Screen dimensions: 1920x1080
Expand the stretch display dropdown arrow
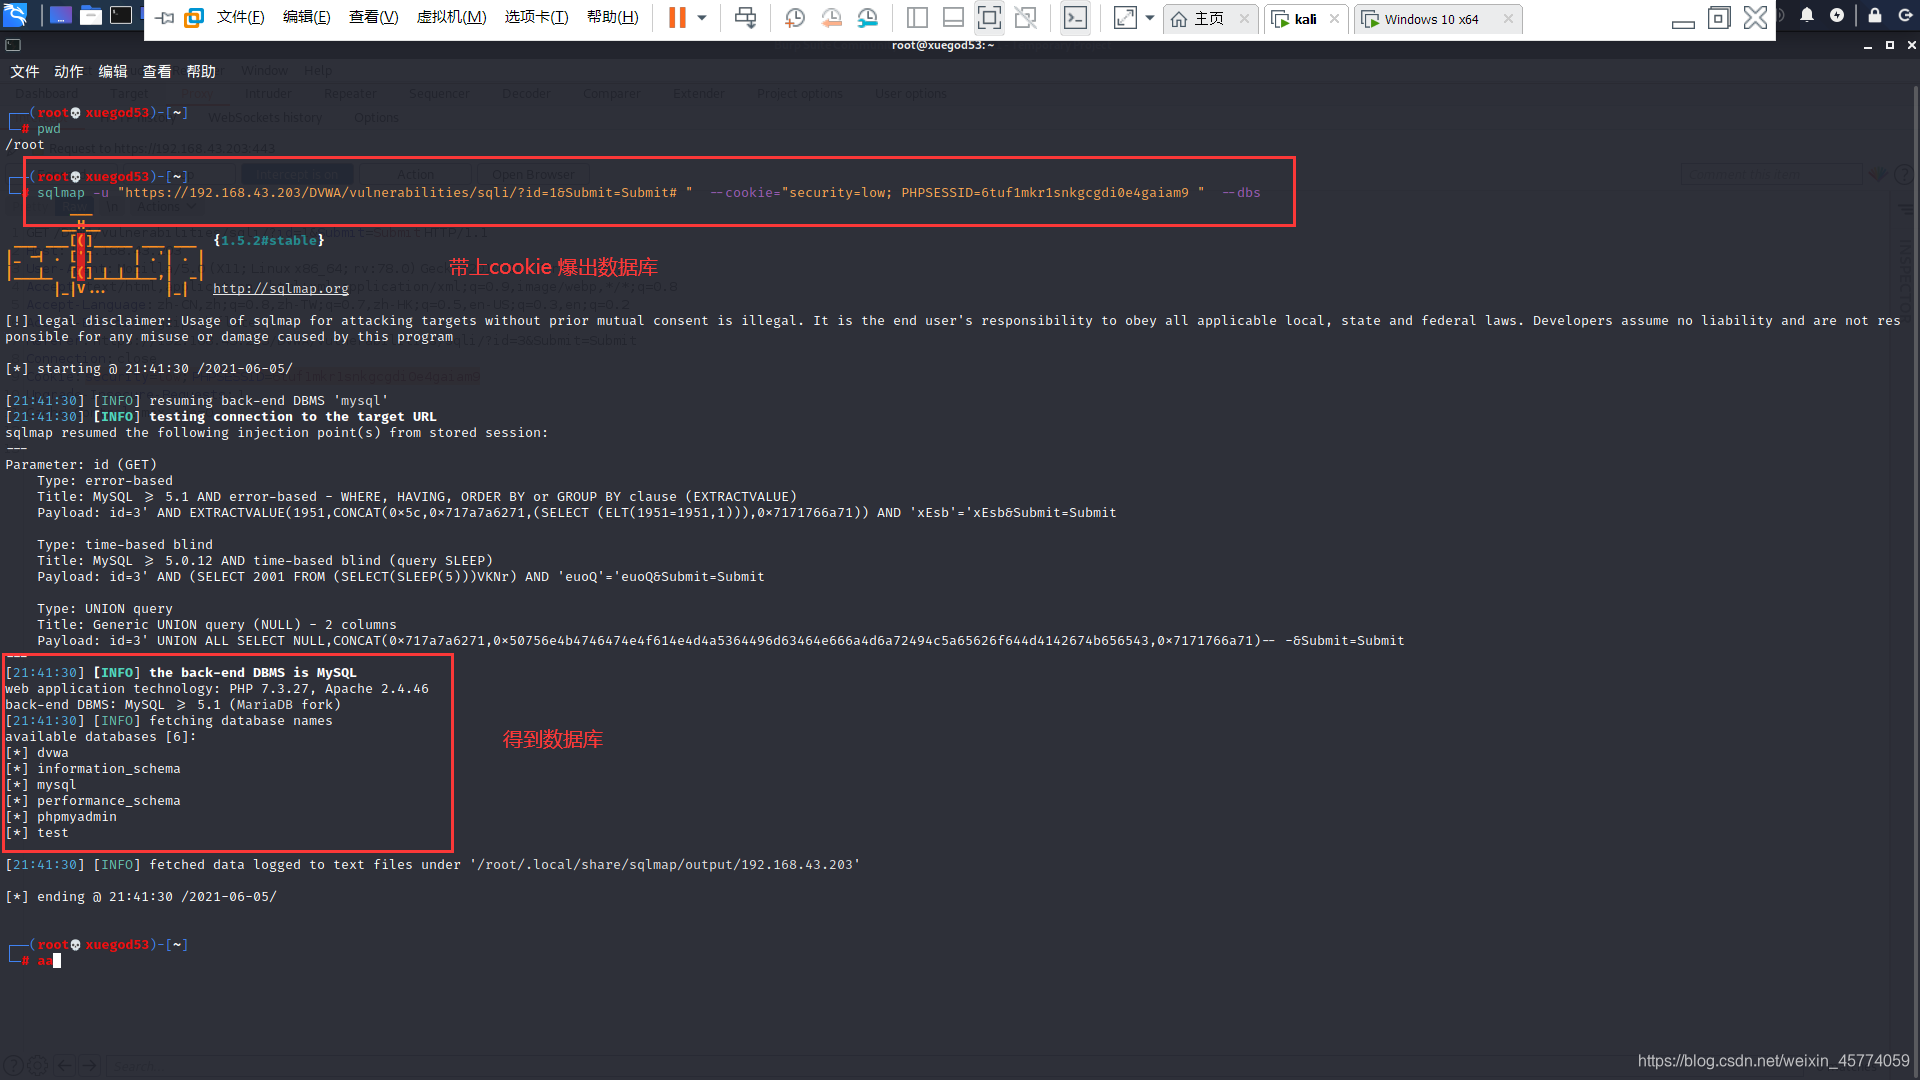click(x=1150, y=18)
